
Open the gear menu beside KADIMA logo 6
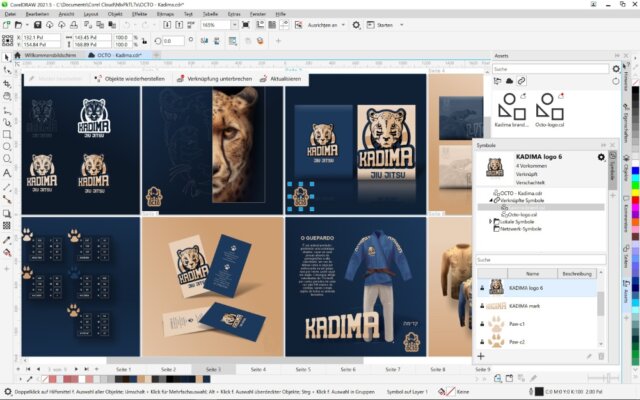coord(601,157)
